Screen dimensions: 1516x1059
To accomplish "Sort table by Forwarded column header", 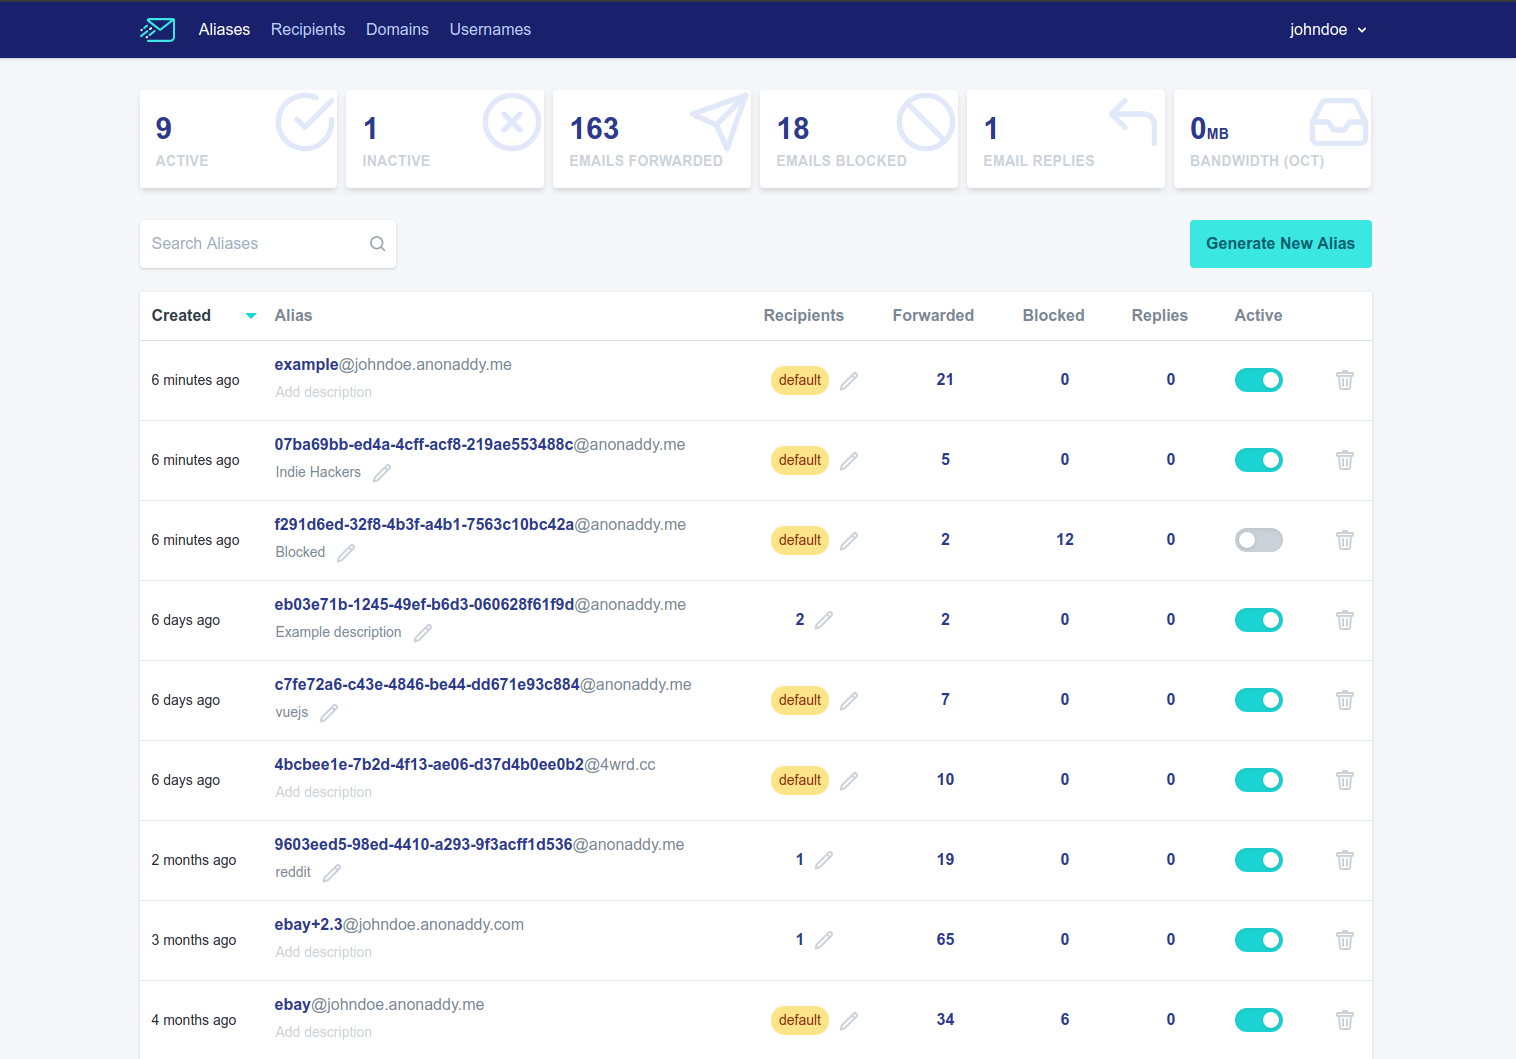I will click(x=932, y=316).
